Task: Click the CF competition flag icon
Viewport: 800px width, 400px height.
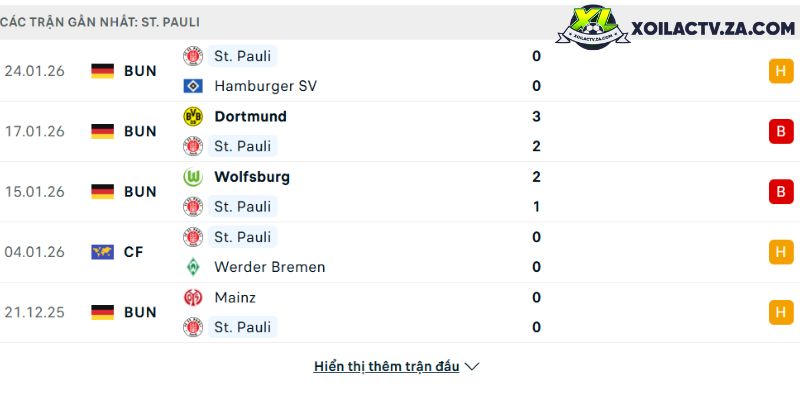Action: [102, 252]
